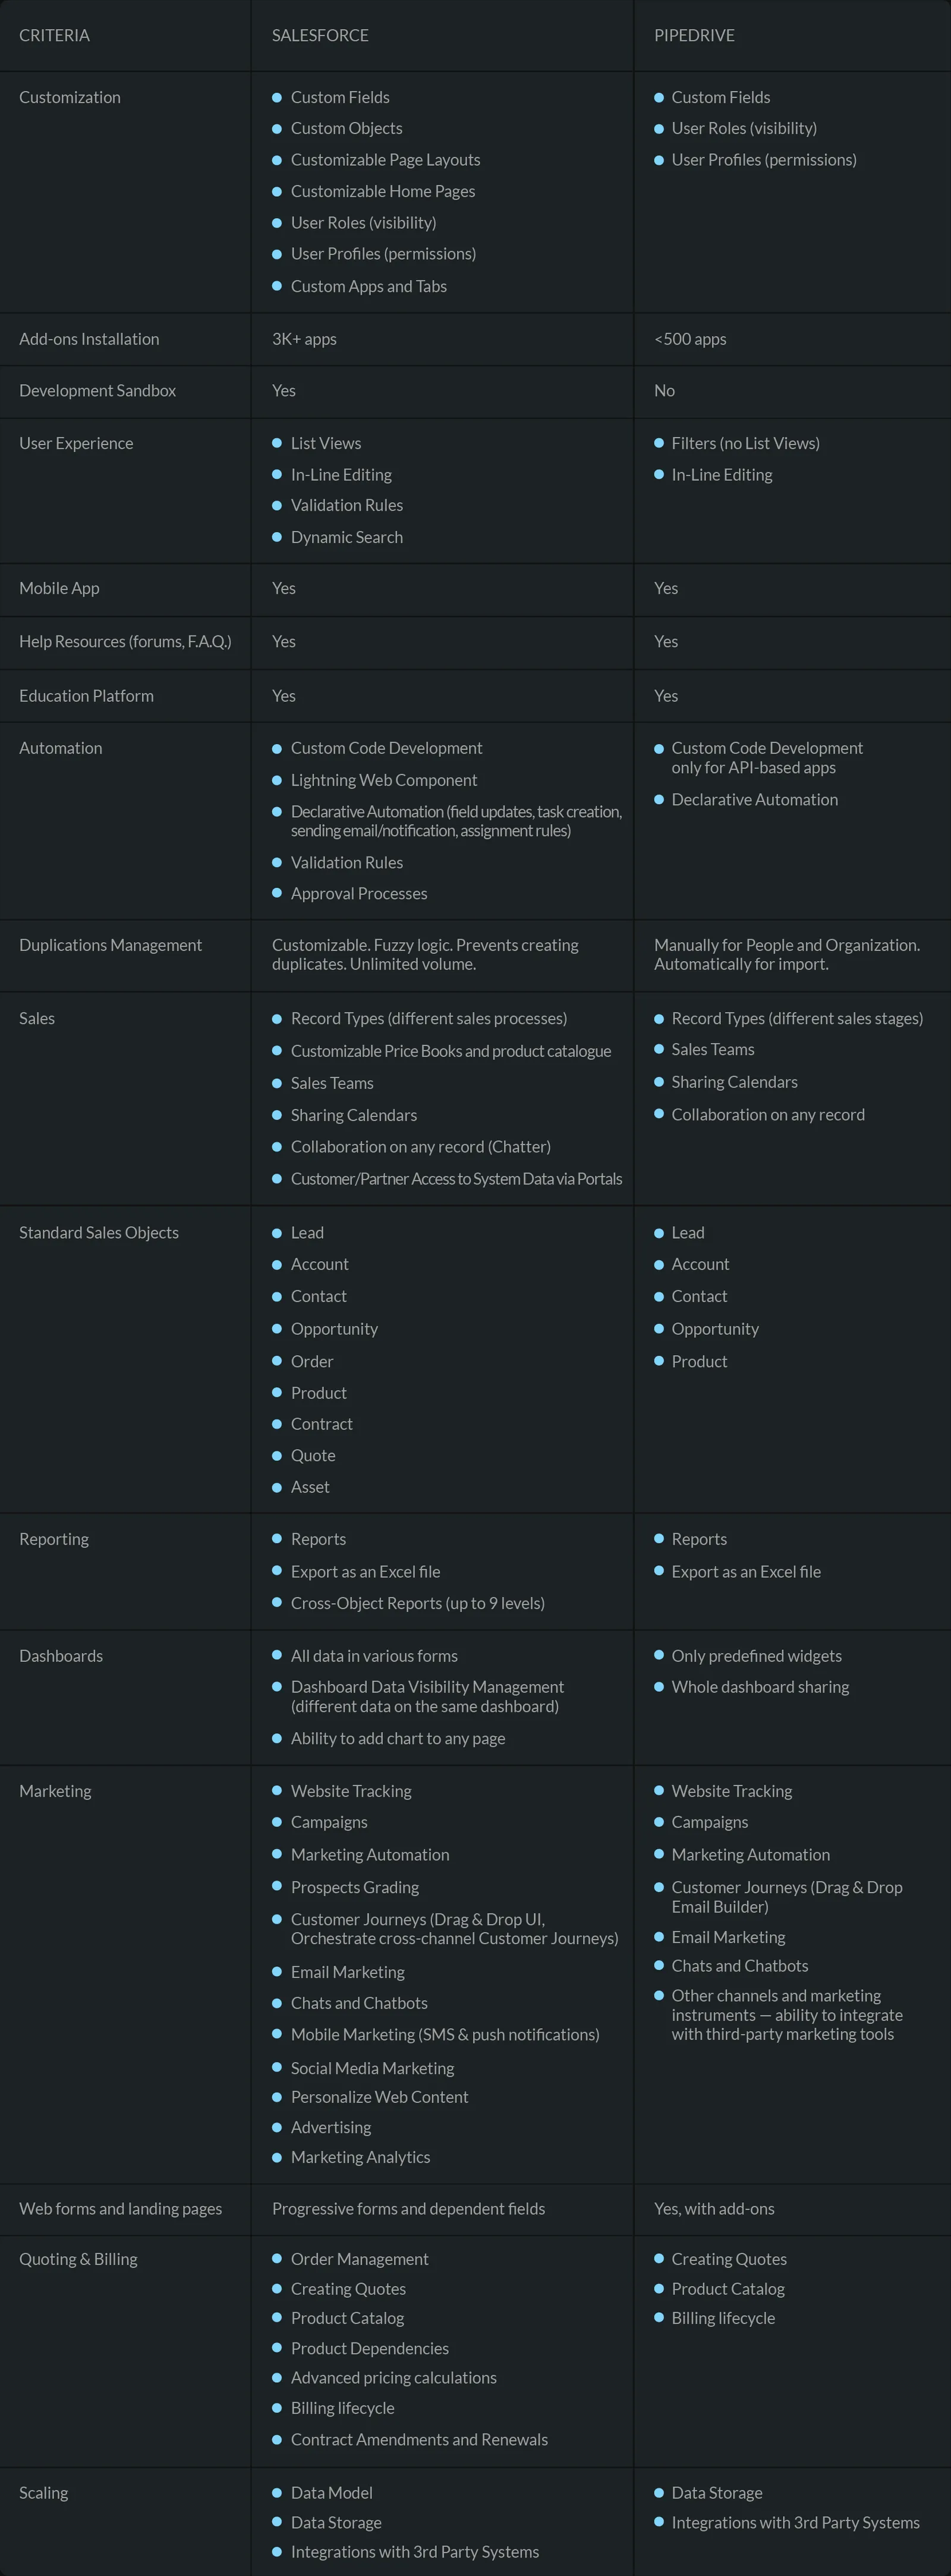The height and width of the screenshot is (2576, 951).
Task: Click the 'Add-ons Installation' row label
Action: (x=89, y=339)
